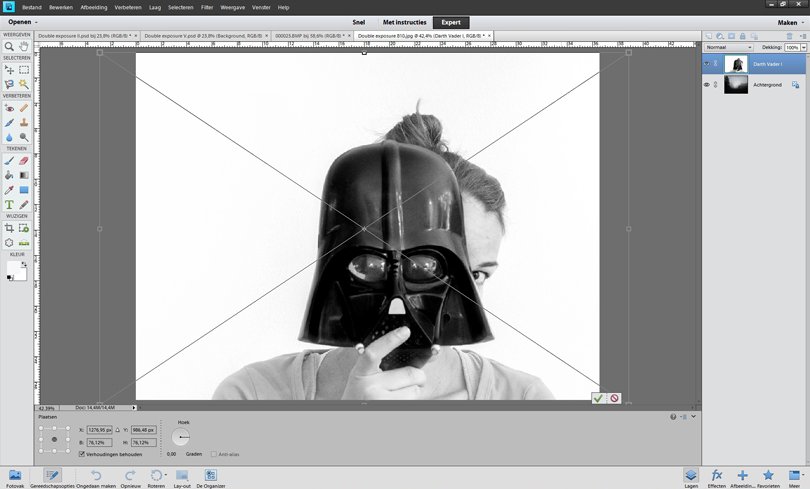Select the Eyedropper color picker tool
The height and width of the screenshot is (489, 810).
click(x=9, y=190)
